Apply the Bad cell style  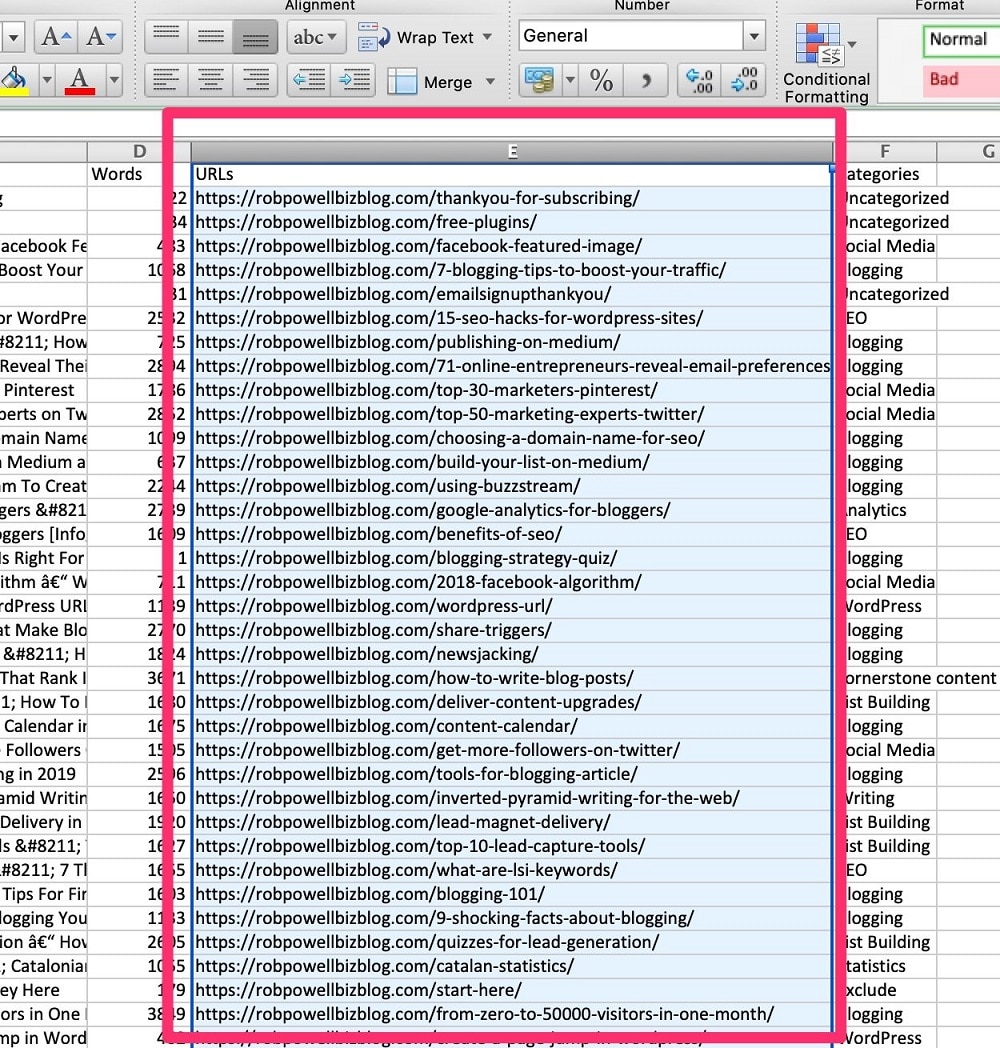(x=961, y=79)
